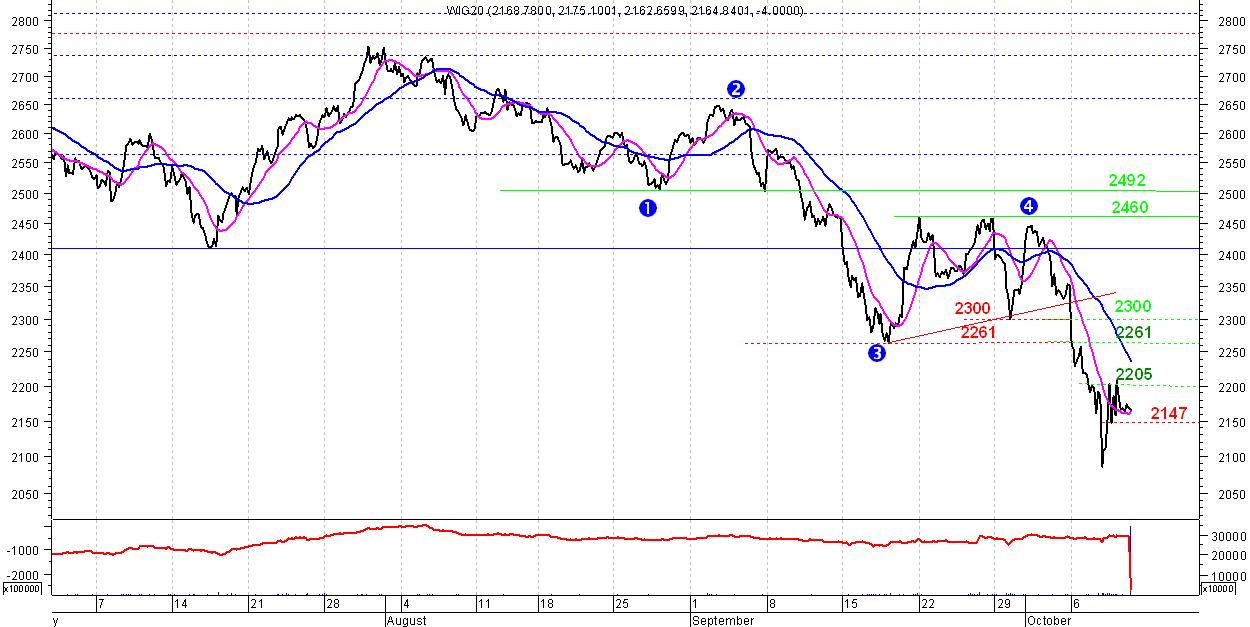Click the date tick labeled 21

pos(257,605)
